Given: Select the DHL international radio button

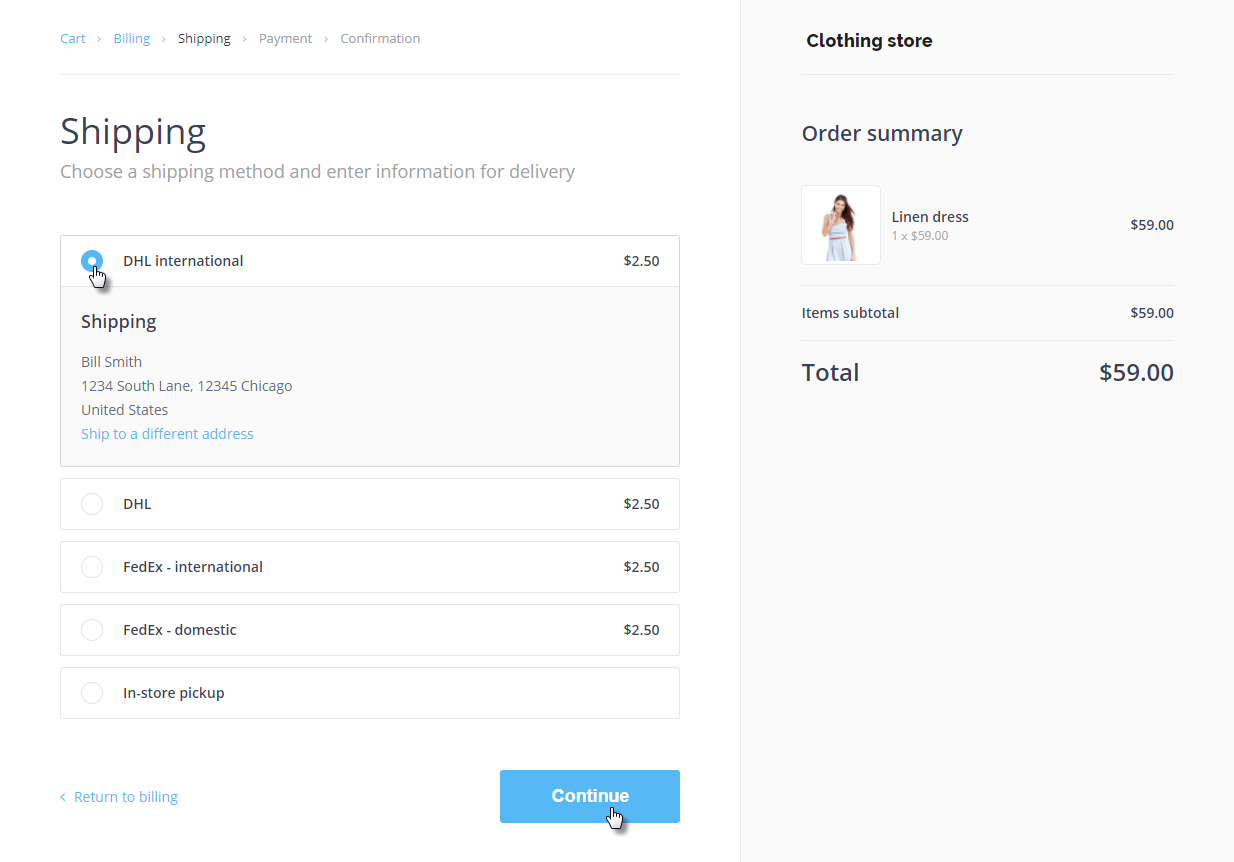Looking at the screenshot, I should tap(92, 261).
